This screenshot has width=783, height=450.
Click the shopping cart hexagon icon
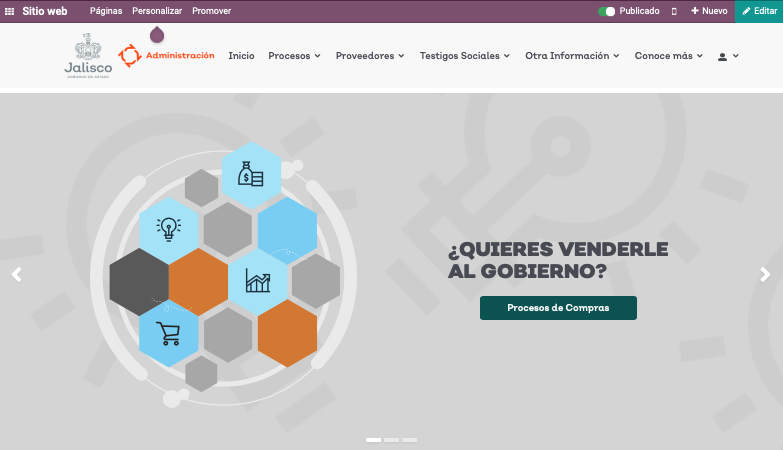169,333
